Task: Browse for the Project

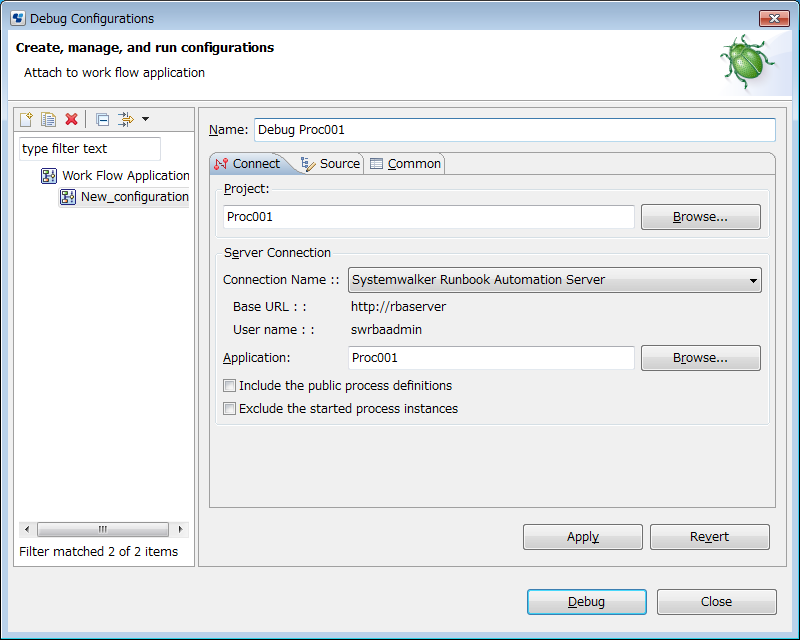Action: pyautogui.click(x=701, y=217)
